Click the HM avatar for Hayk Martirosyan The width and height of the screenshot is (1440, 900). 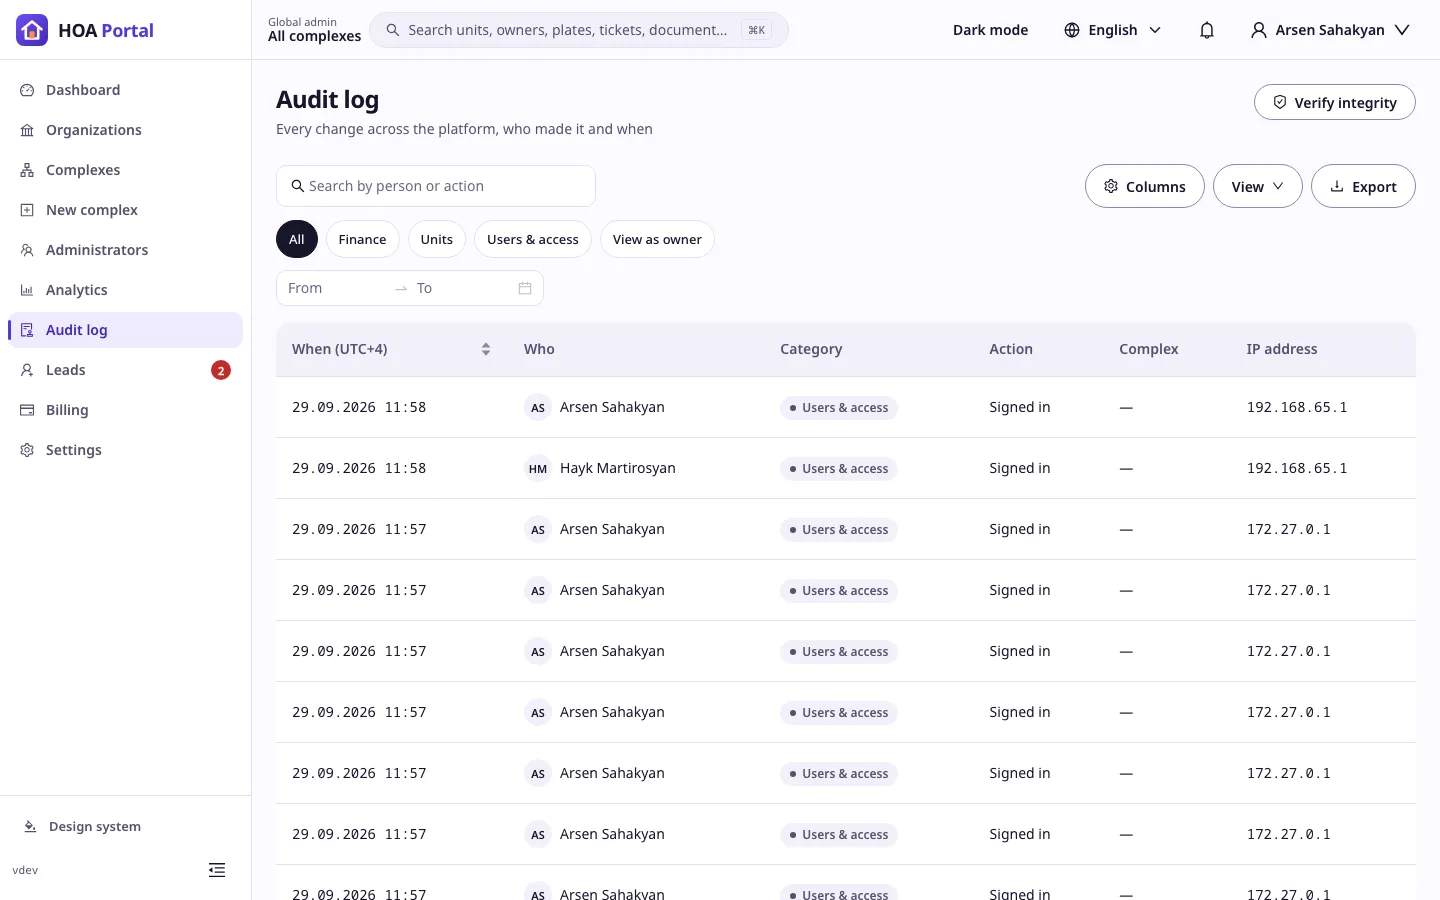538,469
